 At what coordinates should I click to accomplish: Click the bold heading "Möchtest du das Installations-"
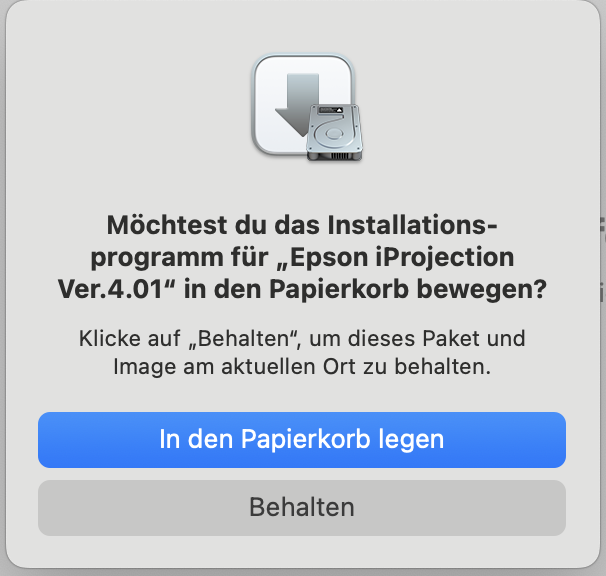tap(302, 225)
